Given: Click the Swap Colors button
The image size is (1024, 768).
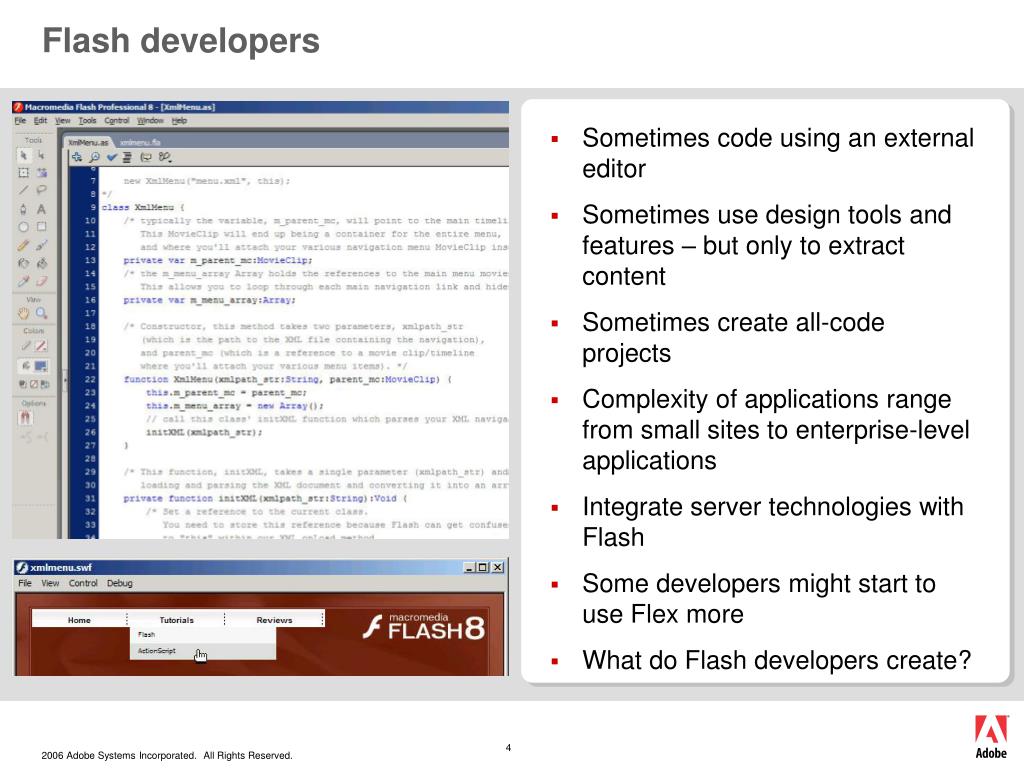Looking at the screenshot, I should [x=44, y=384].
